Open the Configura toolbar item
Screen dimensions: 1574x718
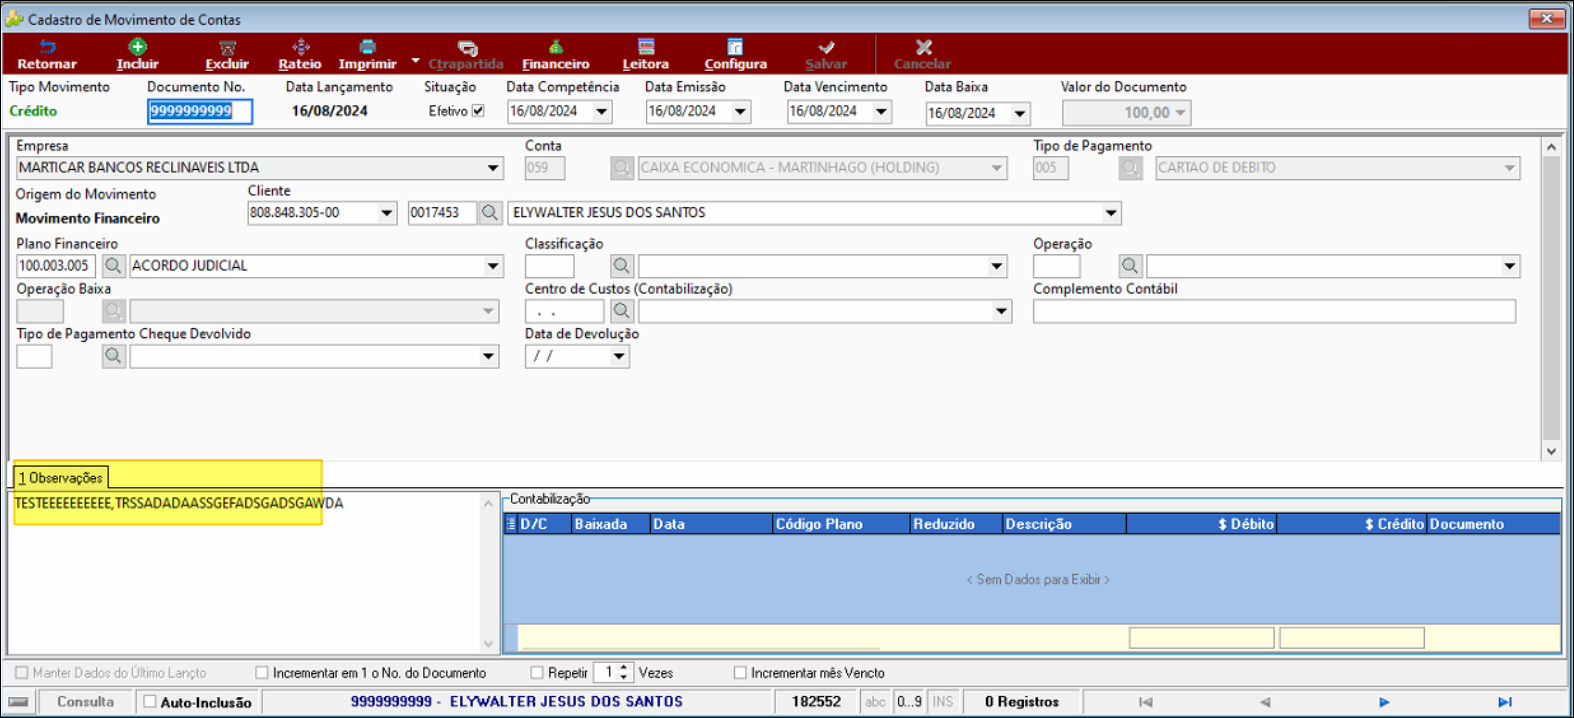click(735, 54)
